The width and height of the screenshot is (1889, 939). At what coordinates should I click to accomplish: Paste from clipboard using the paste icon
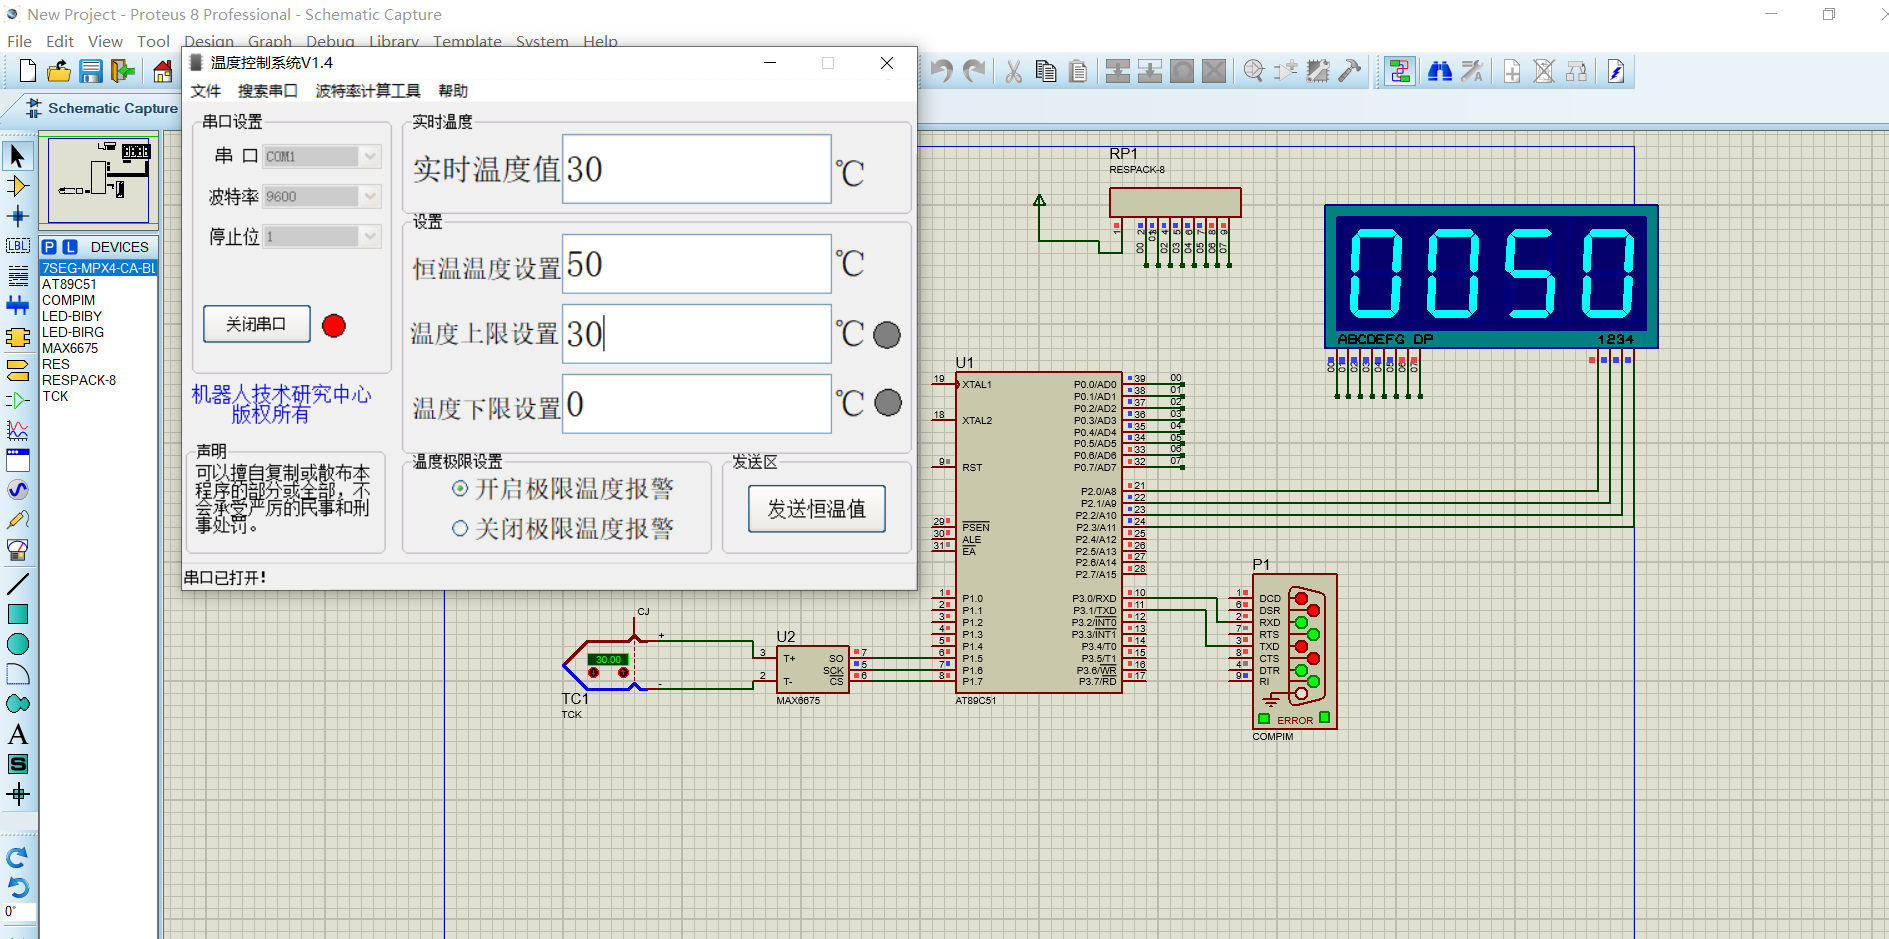1078,71
